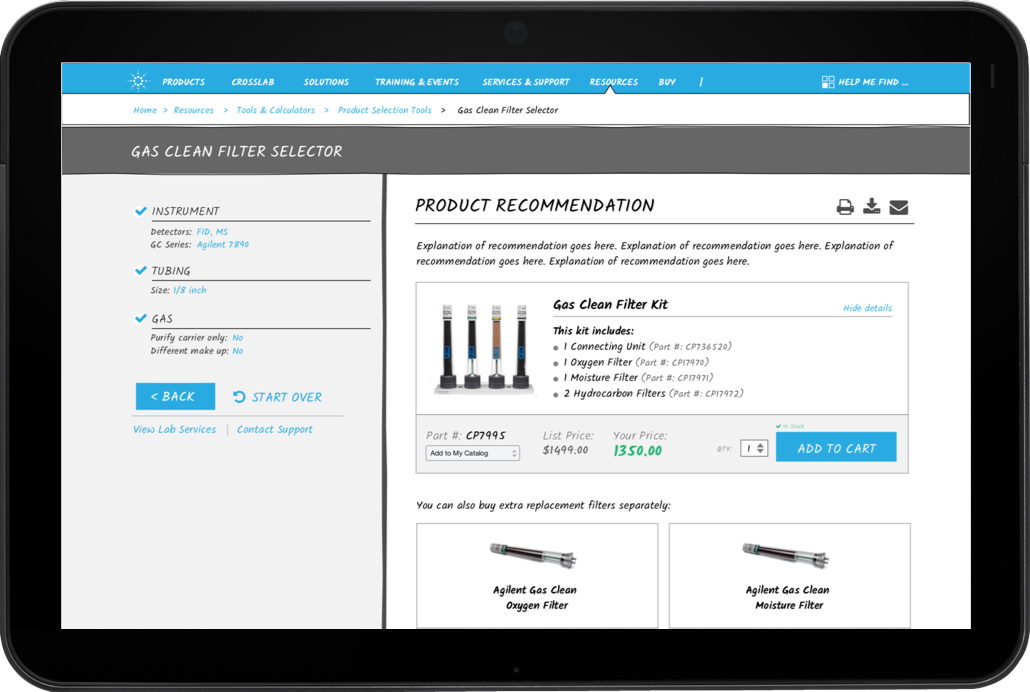Click the Gas Clean Filter Kit image
The width and height of the screenshot is (1030, 692).
pos(484,348)
